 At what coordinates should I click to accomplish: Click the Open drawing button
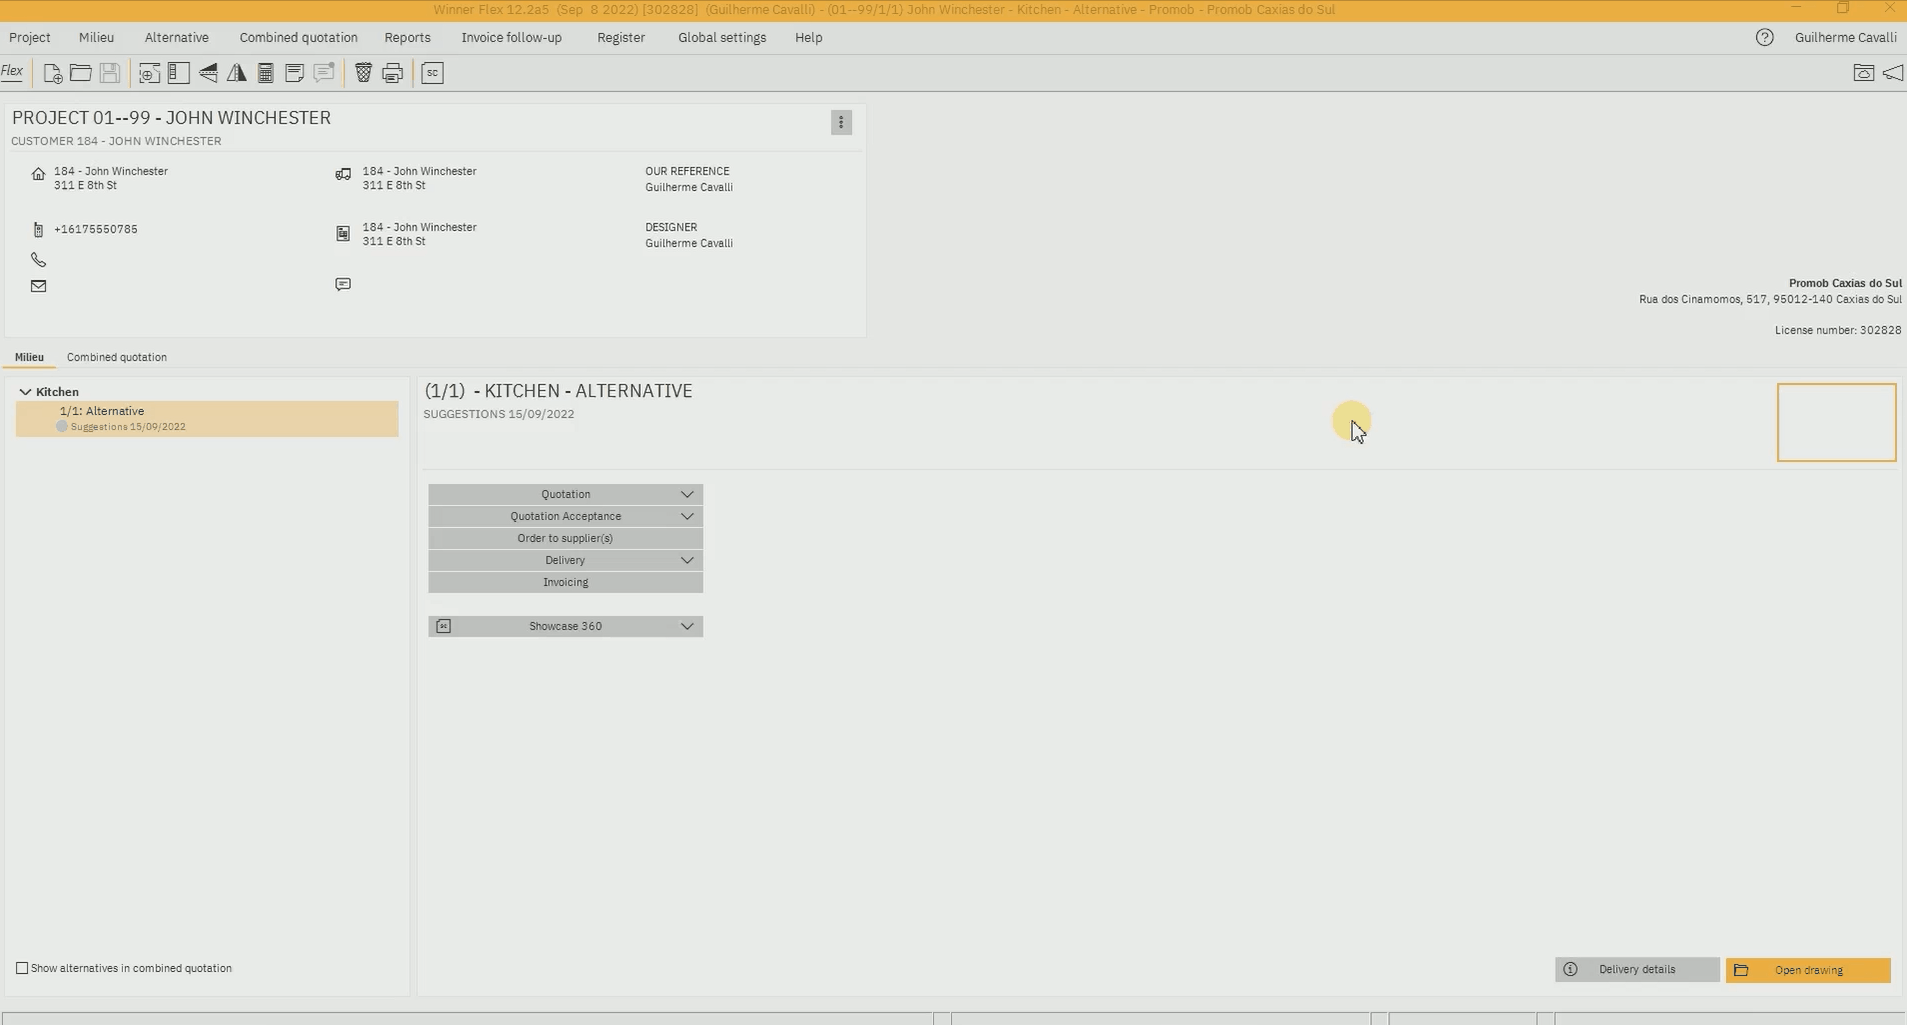1807,970
